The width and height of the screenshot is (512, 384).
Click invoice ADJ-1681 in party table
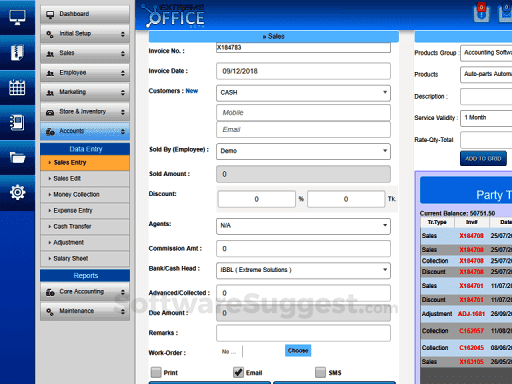click(471, 314)
